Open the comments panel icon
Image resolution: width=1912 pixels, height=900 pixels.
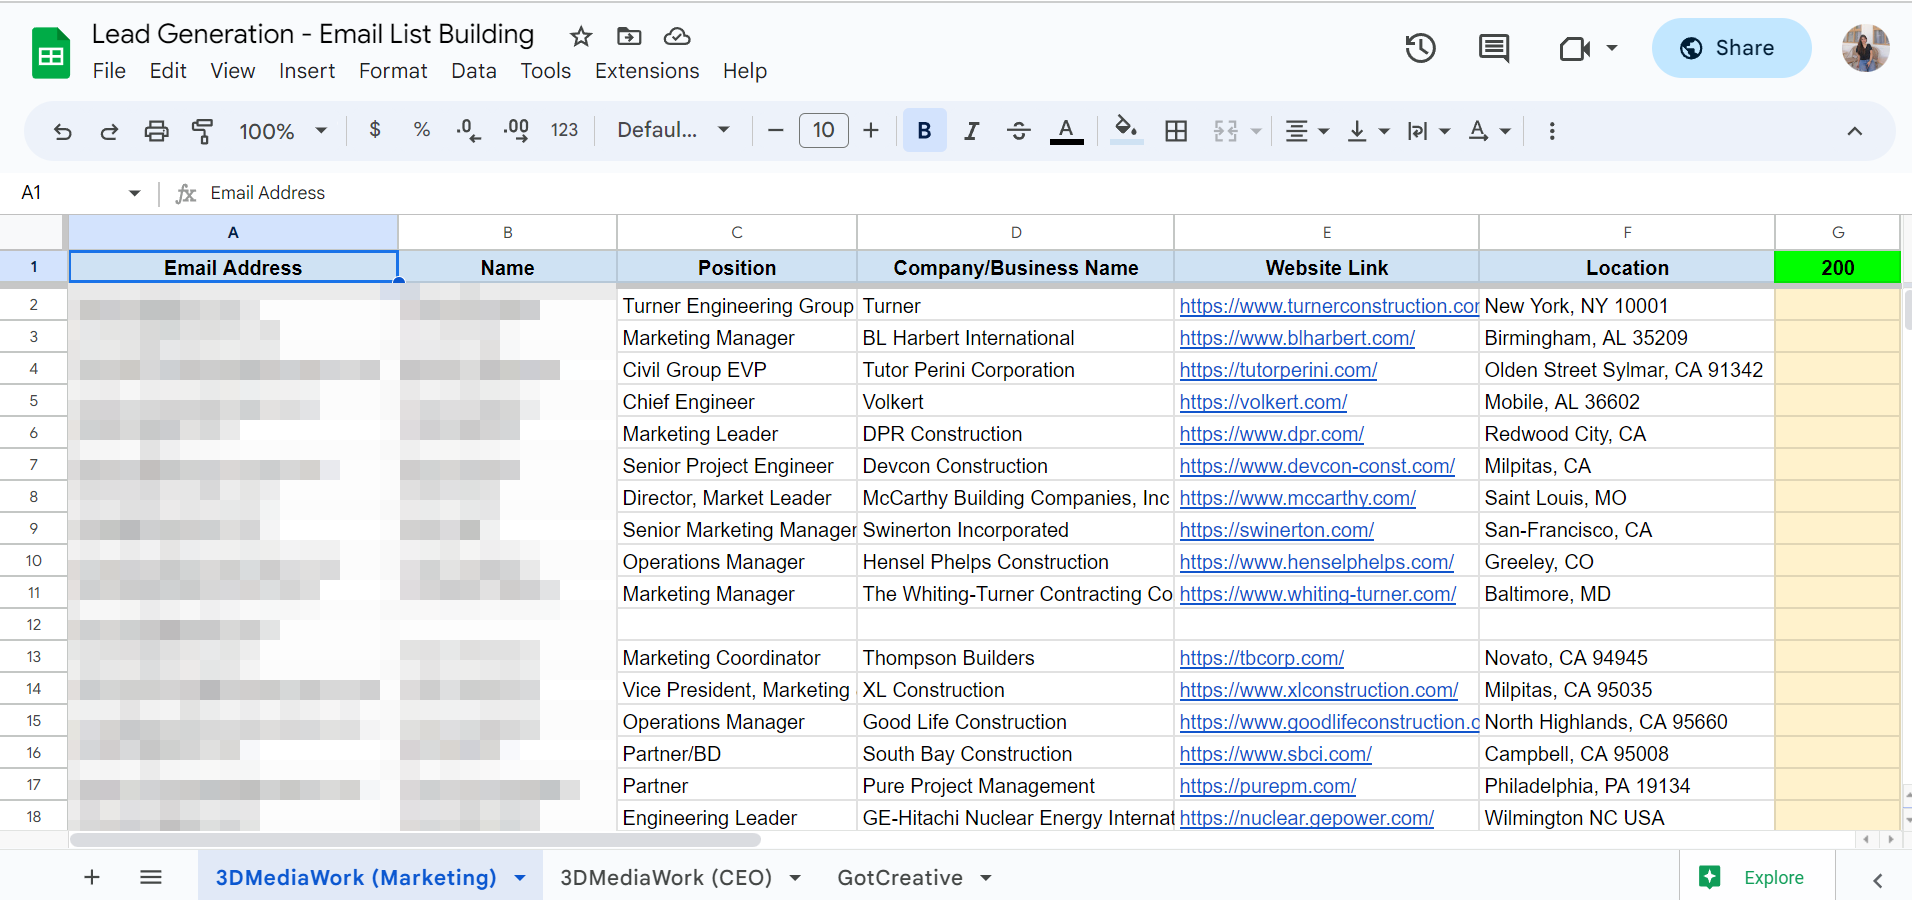click(1494, 48)
